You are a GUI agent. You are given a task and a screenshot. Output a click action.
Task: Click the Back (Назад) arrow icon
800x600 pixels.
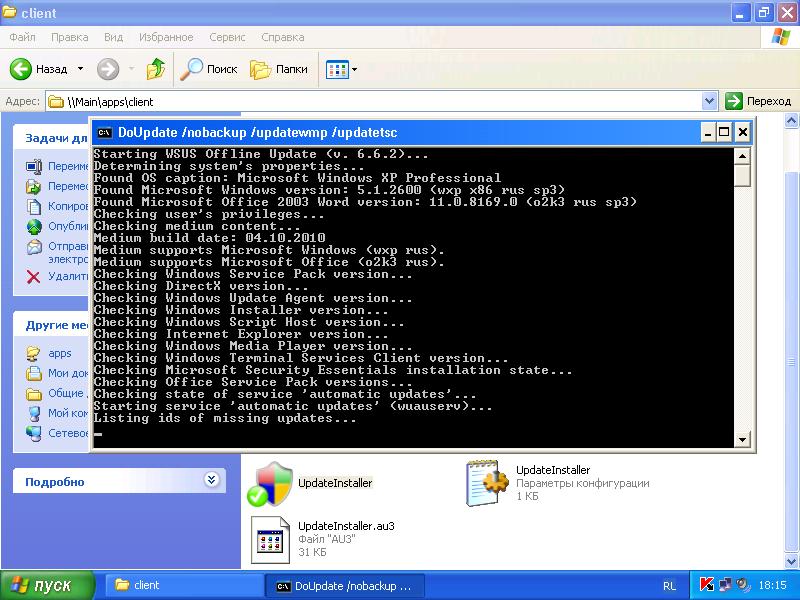[22, 69]
